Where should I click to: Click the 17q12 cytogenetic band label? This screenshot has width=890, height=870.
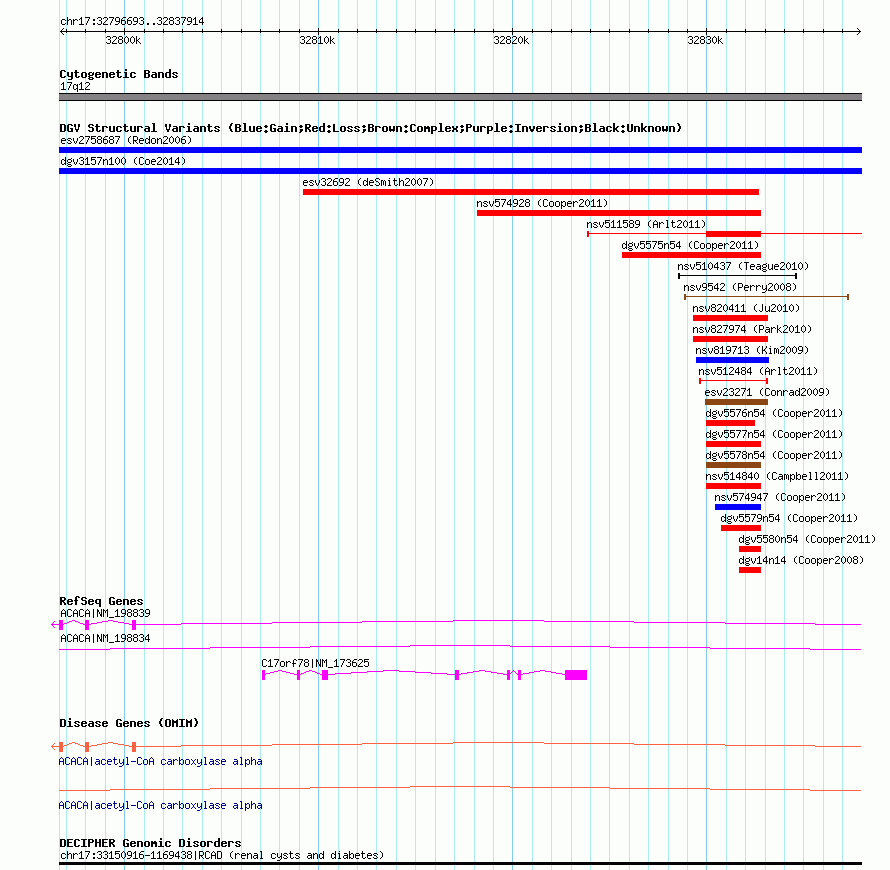point(75,86)
